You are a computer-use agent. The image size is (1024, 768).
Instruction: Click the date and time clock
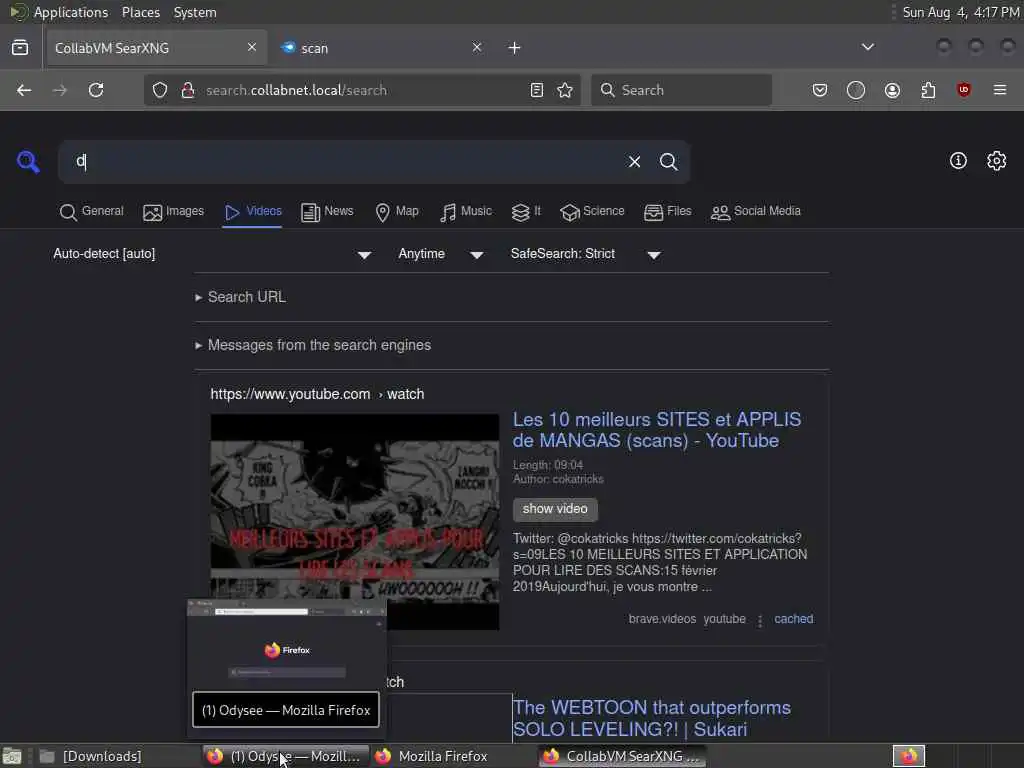(960, 12)
